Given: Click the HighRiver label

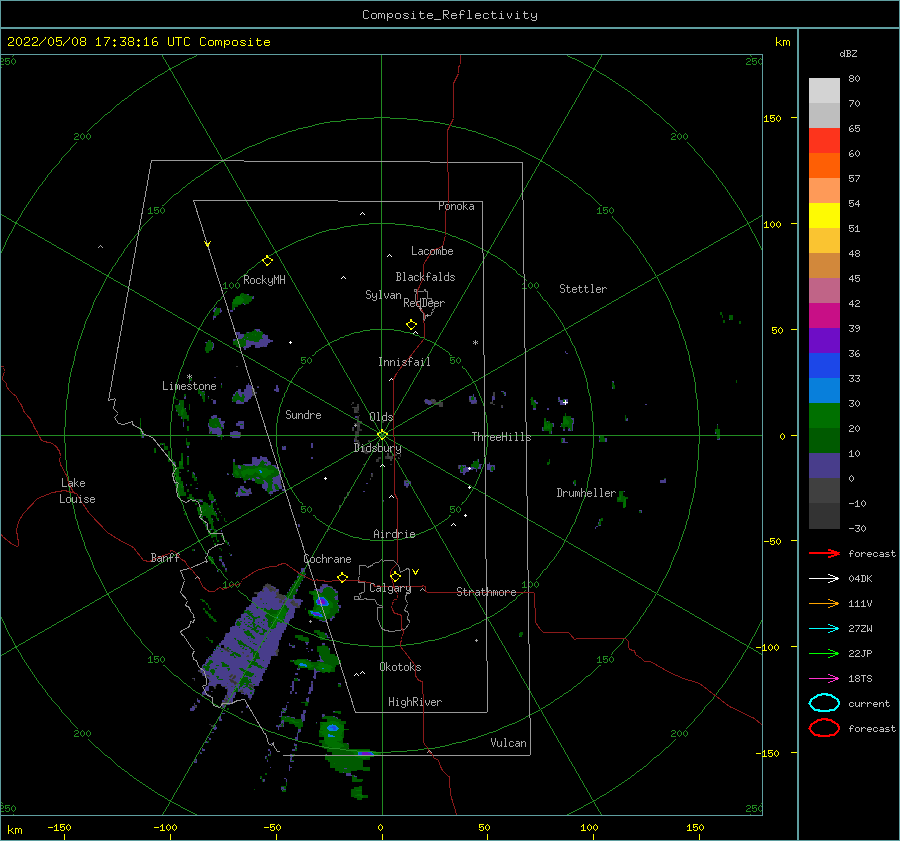Looking at the screenshot, I should (x=415, y=702).
